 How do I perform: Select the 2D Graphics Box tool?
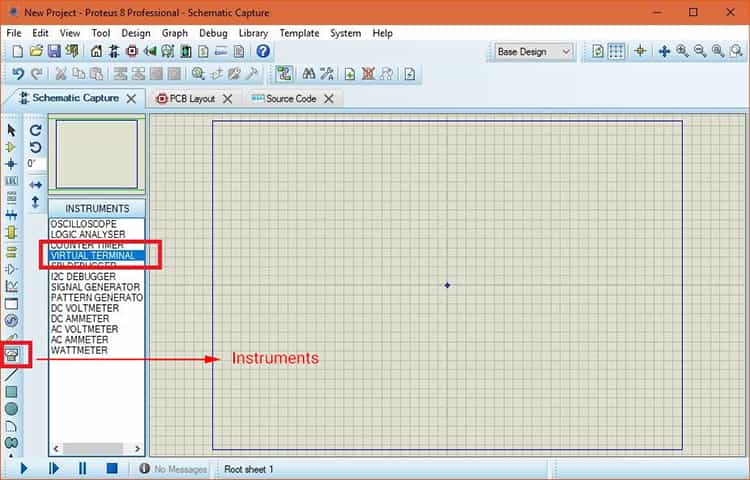(11, 392)
